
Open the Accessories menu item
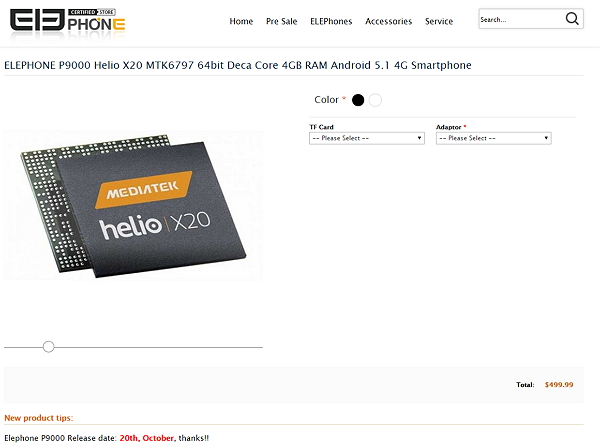[x=388, y=21]
